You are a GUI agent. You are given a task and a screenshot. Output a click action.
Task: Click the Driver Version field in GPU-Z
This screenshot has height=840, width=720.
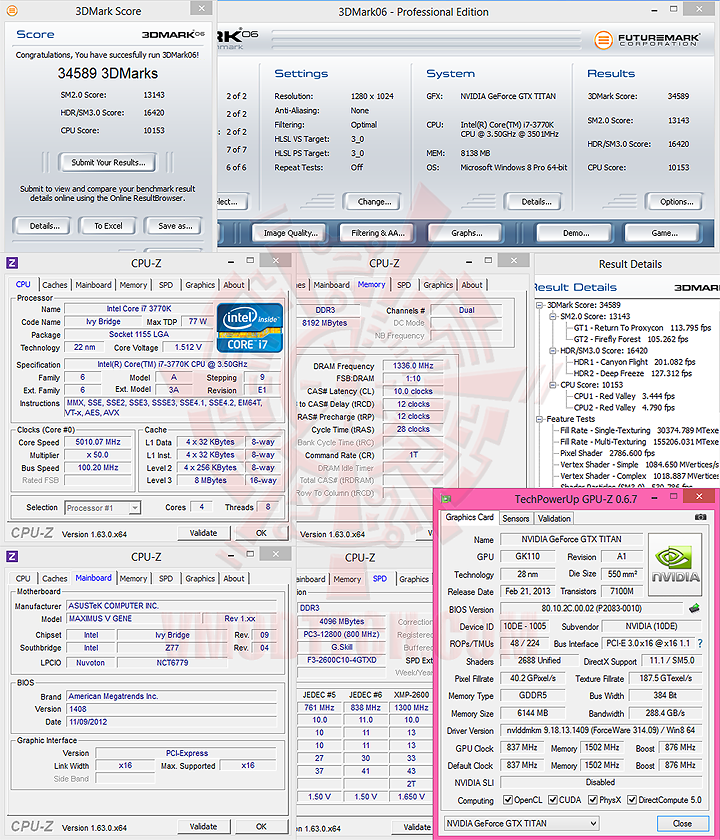[601, 730]
